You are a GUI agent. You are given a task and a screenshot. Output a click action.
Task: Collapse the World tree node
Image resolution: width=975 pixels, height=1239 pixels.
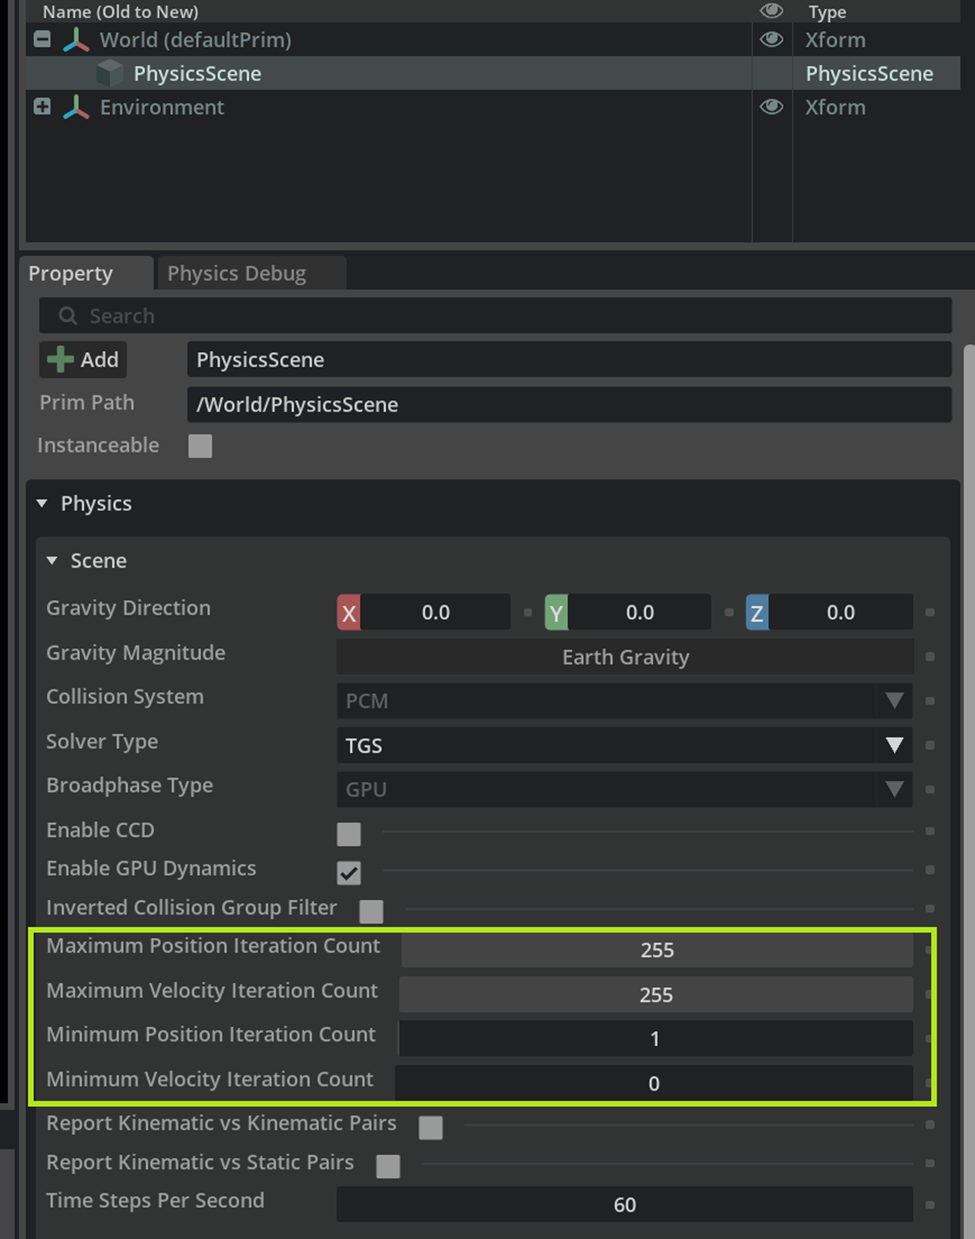42,40
